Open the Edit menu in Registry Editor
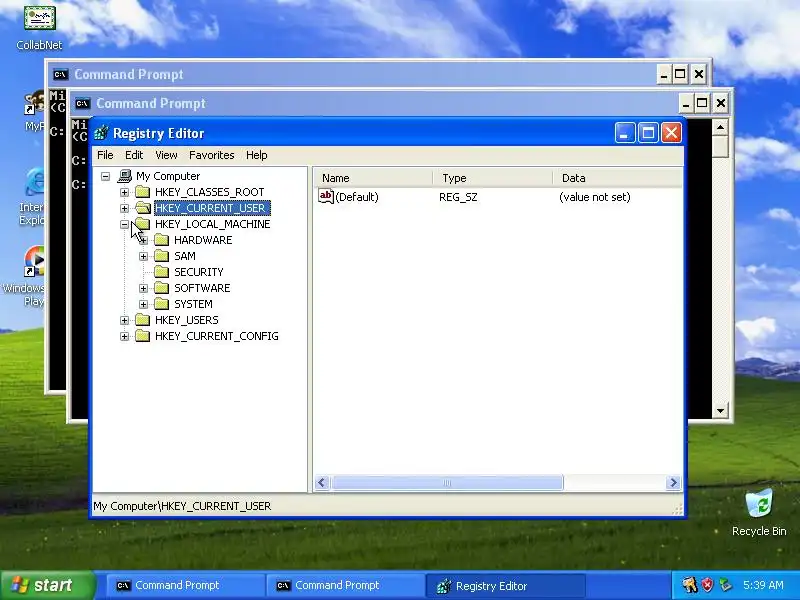 click(134, 155)
